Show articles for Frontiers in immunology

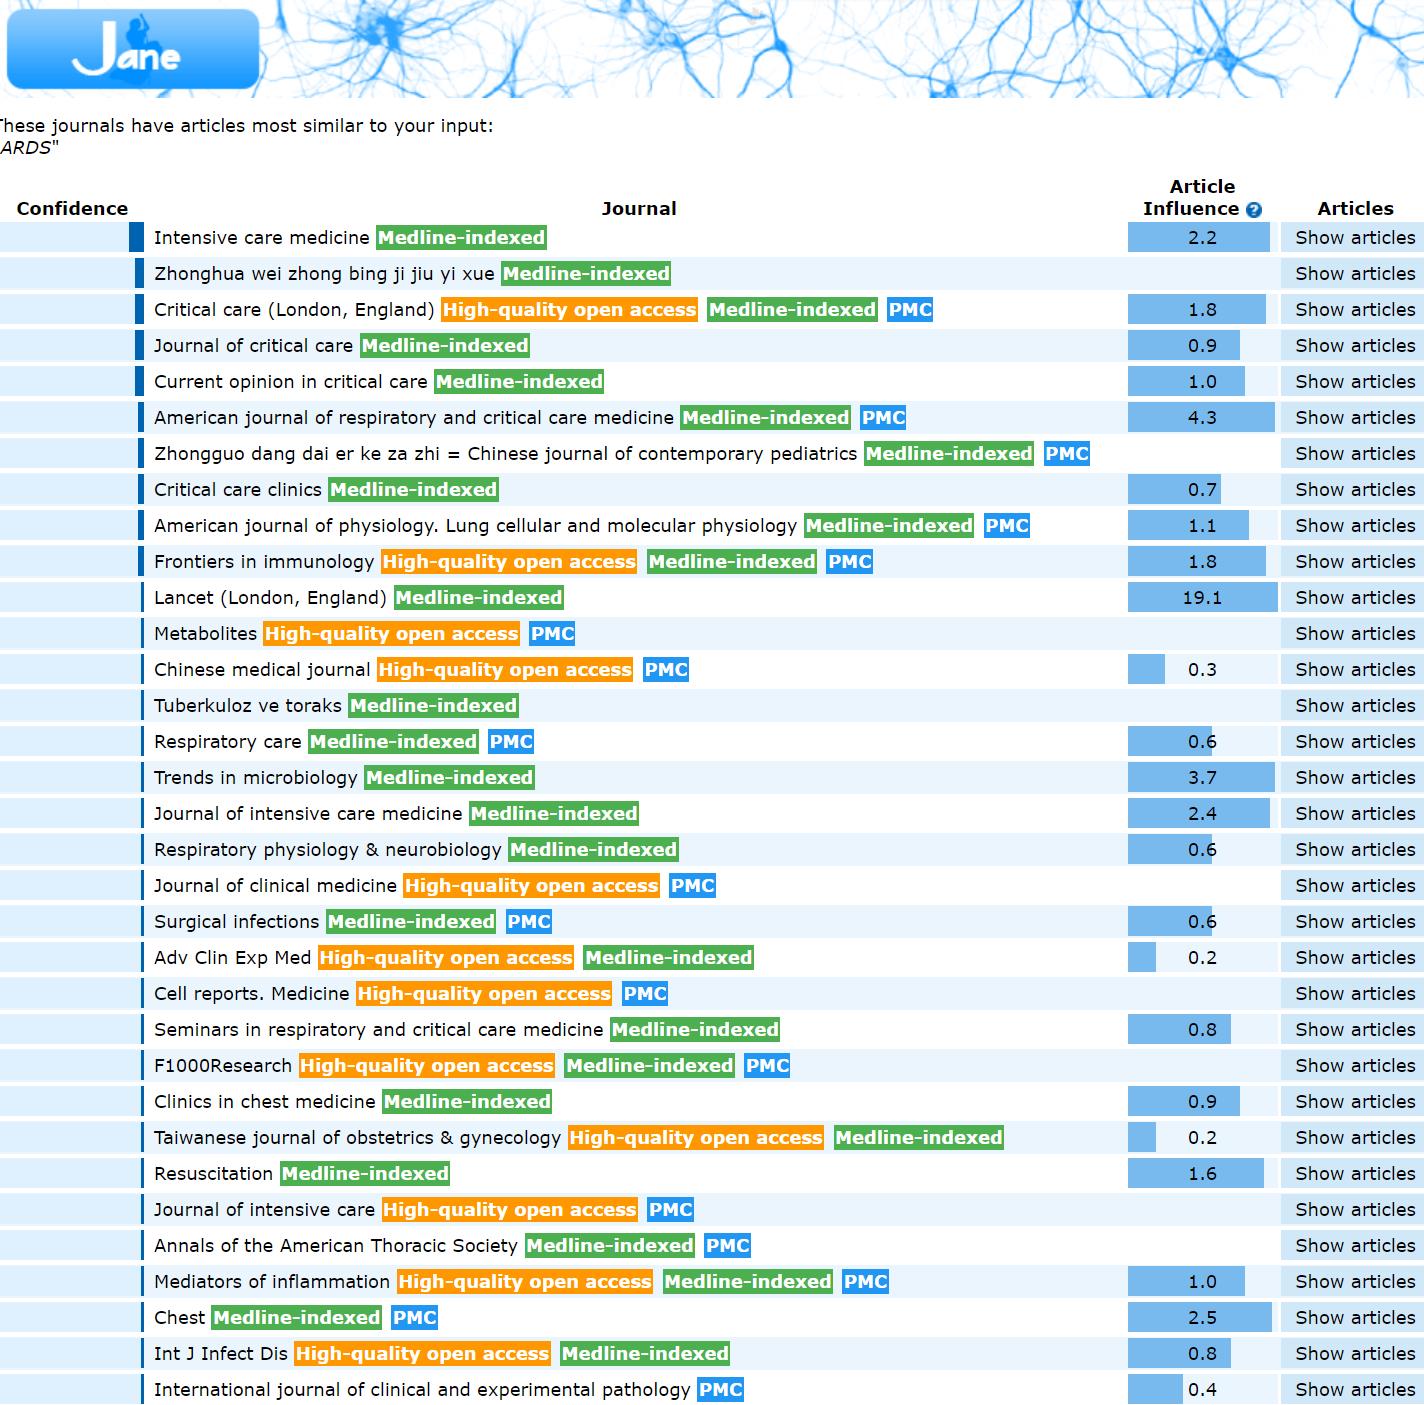(1354, 562)
